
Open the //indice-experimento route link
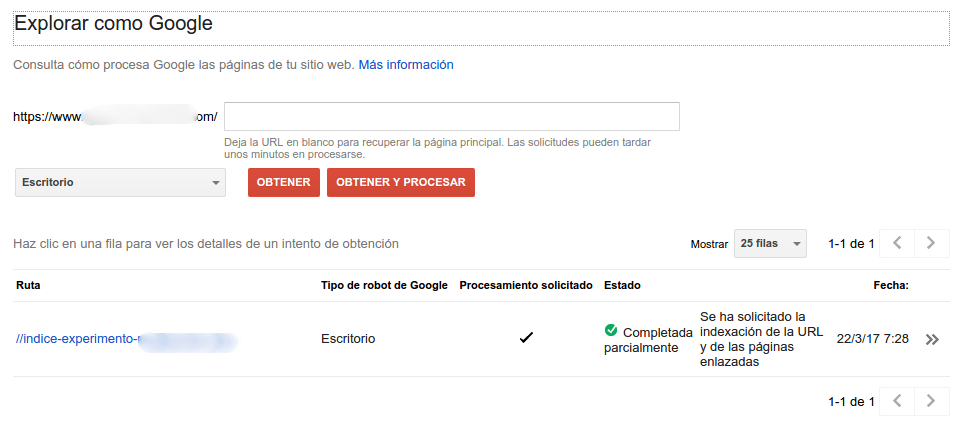coord(125,339)
